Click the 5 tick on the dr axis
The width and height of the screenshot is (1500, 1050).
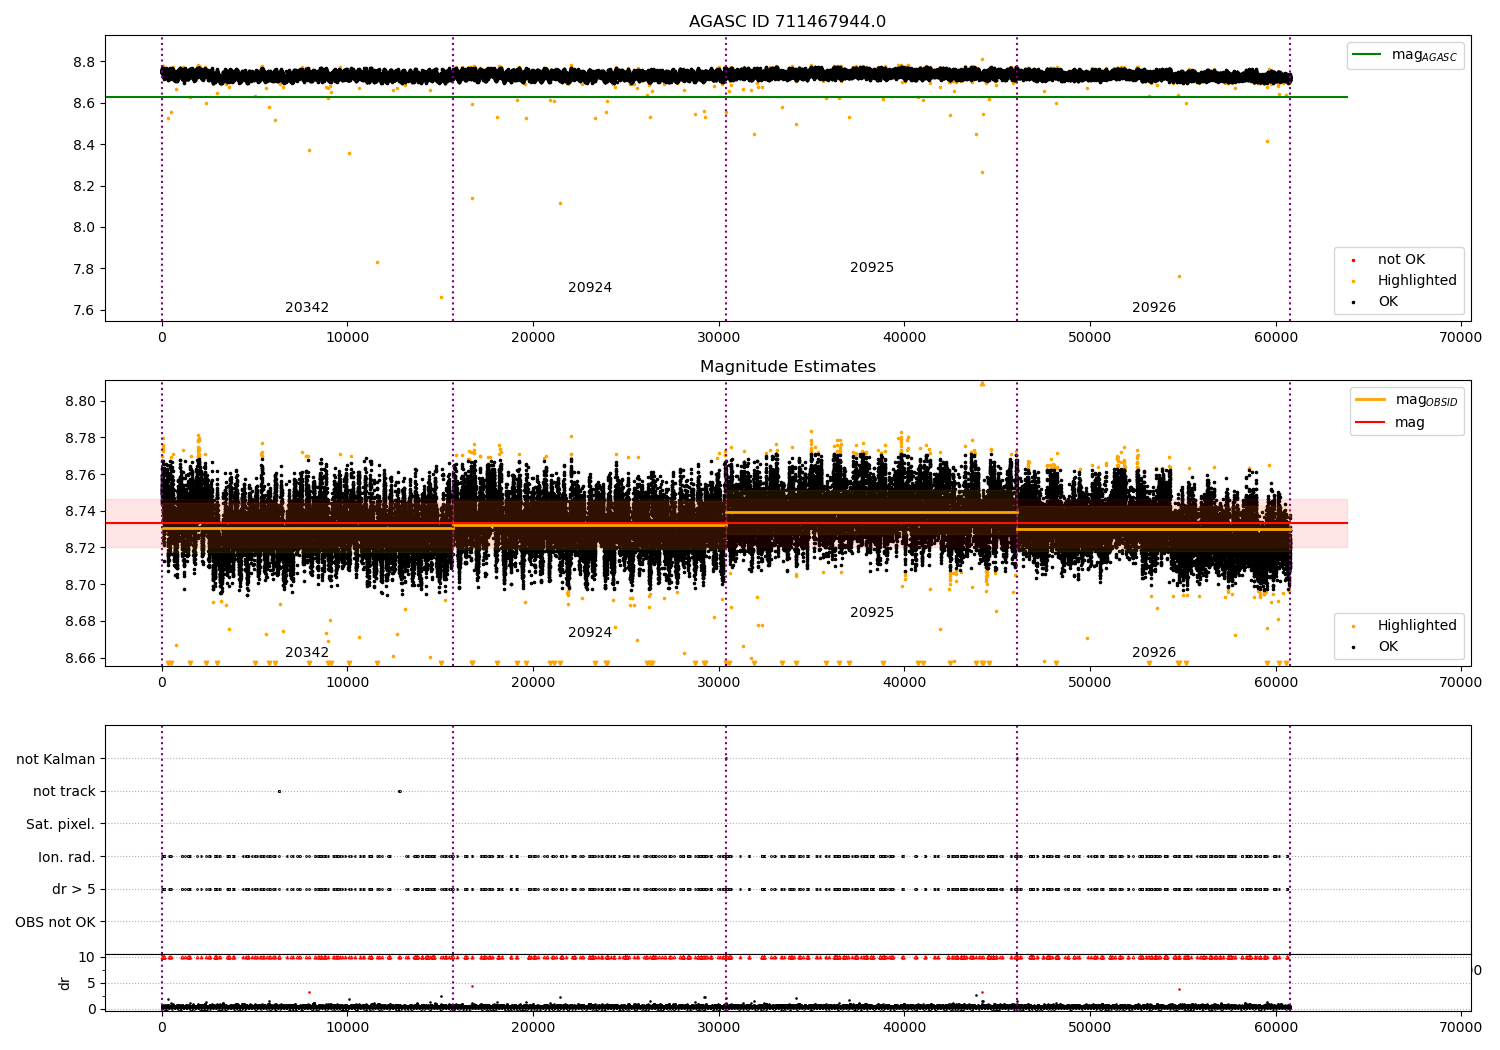coord(91,984)
